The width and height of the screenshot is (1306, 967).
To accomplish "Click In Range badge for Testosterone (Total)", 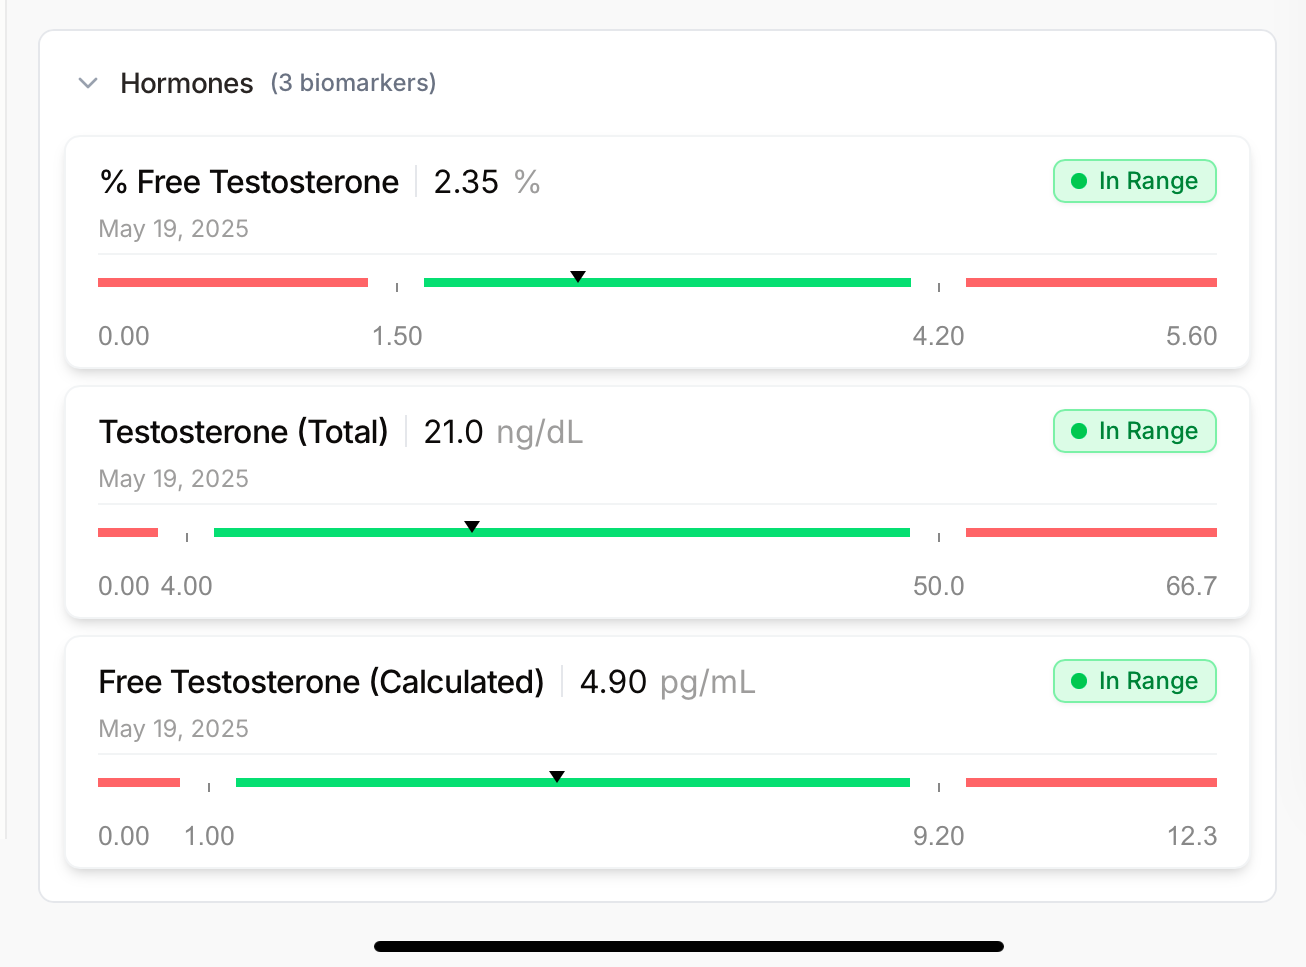I will pyautogui.click(x=1134, y=431).
